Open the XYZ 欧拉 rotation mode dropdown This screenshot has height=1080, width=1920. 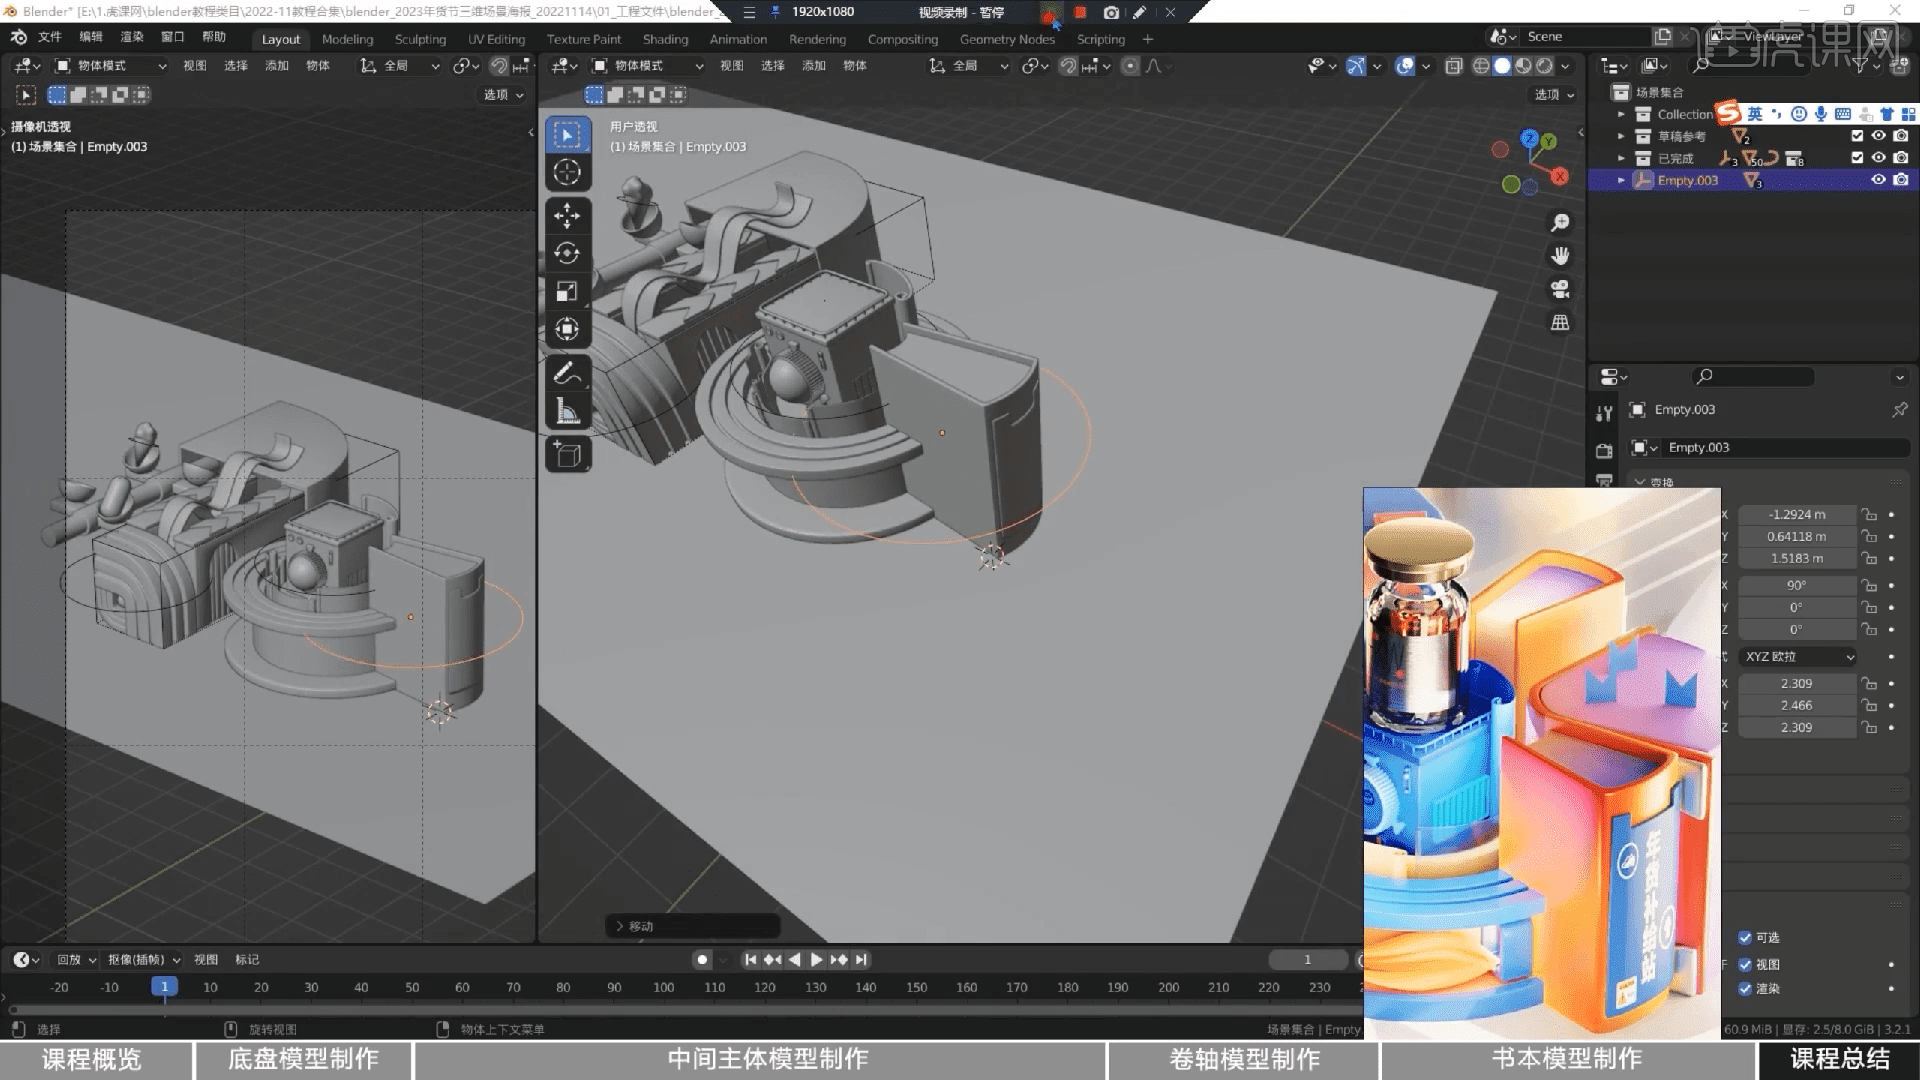point(1798,657)
